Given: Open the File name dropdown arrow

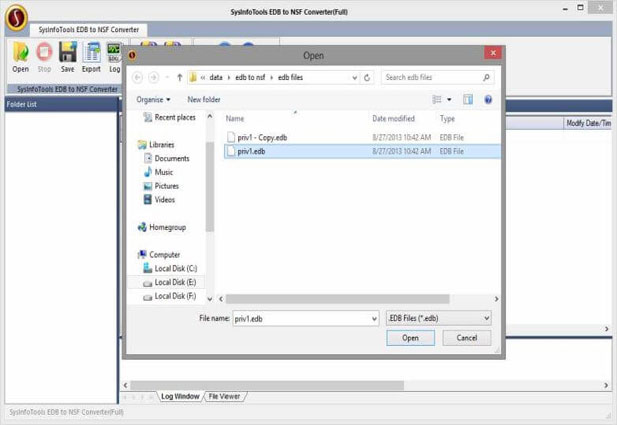Looking at the screenshot, I should click(374, 319).
